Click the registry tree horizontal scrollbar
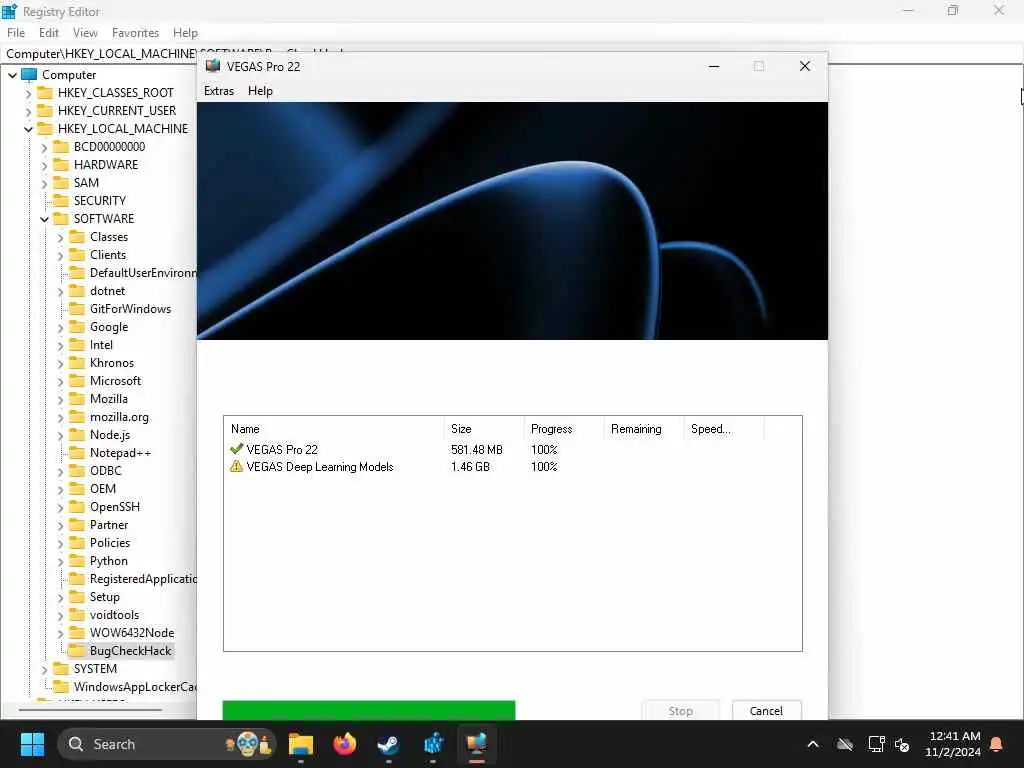Screen dimensions: 1024x768 tap(90, 709)
